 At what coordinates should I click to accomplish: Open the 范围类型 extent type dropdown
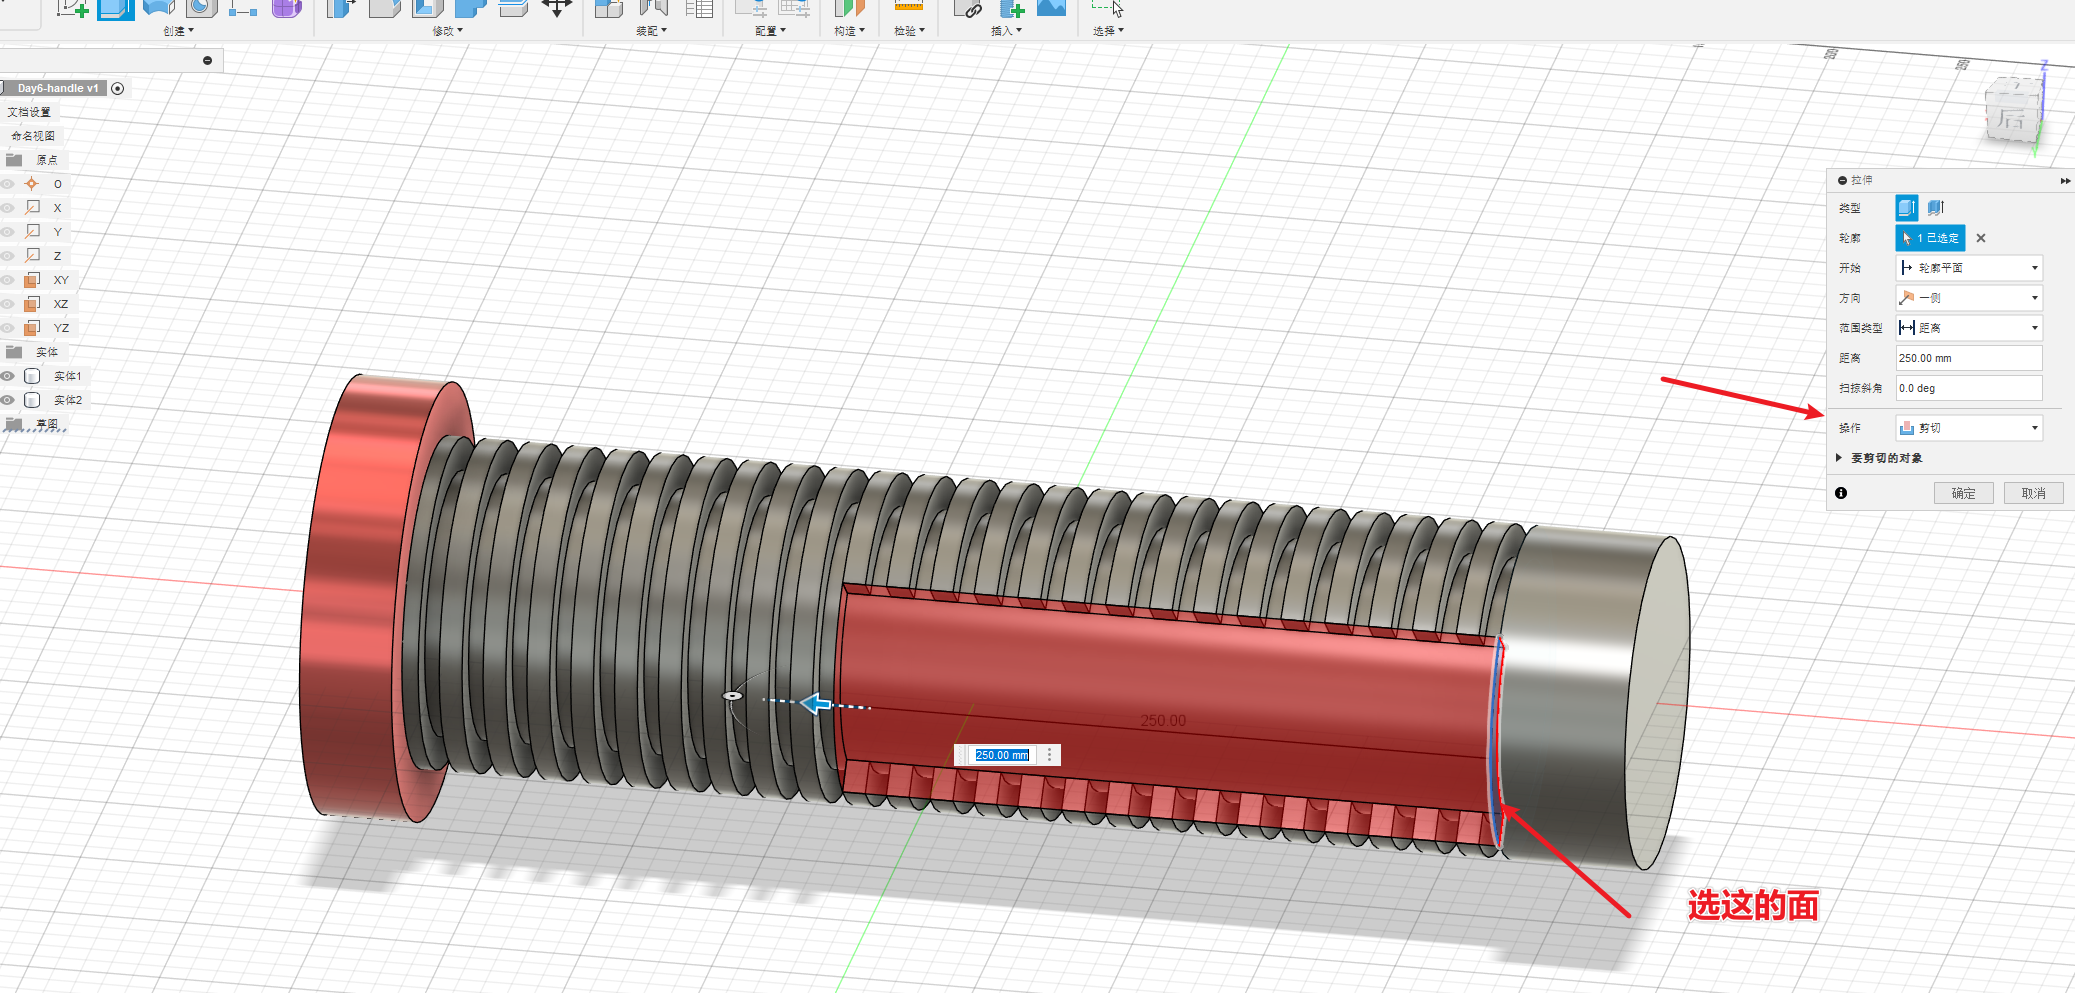click(x=1968, y=328)
